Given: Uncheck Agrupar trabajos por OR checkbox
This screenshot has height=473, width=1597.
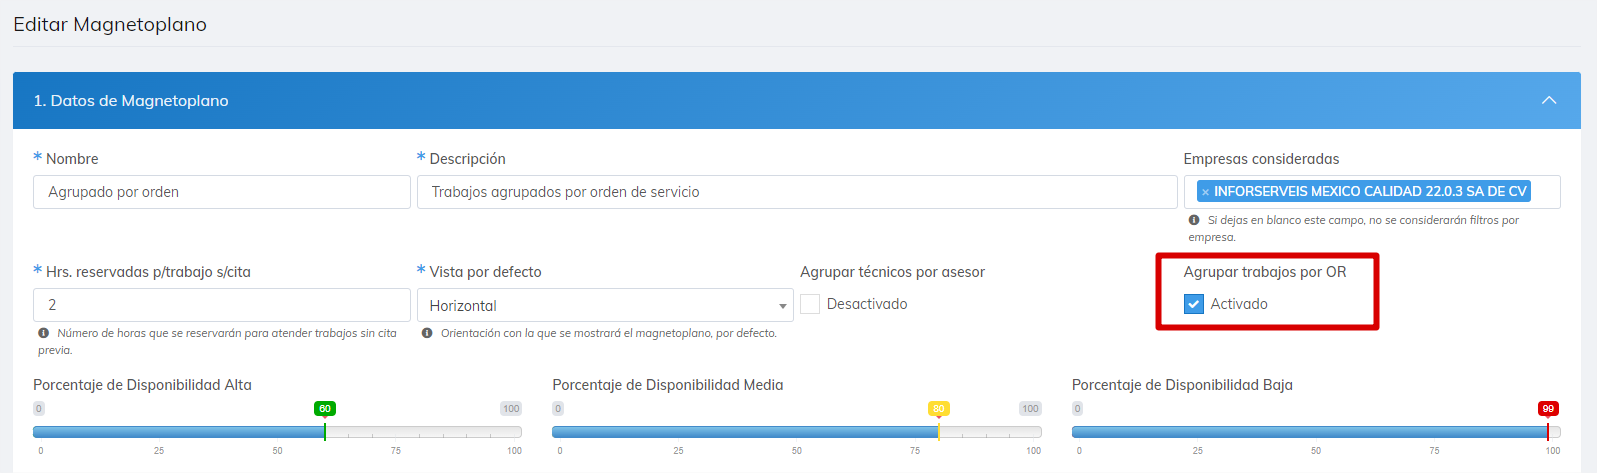Looking at the screenshot, I should click(1193, 304).
